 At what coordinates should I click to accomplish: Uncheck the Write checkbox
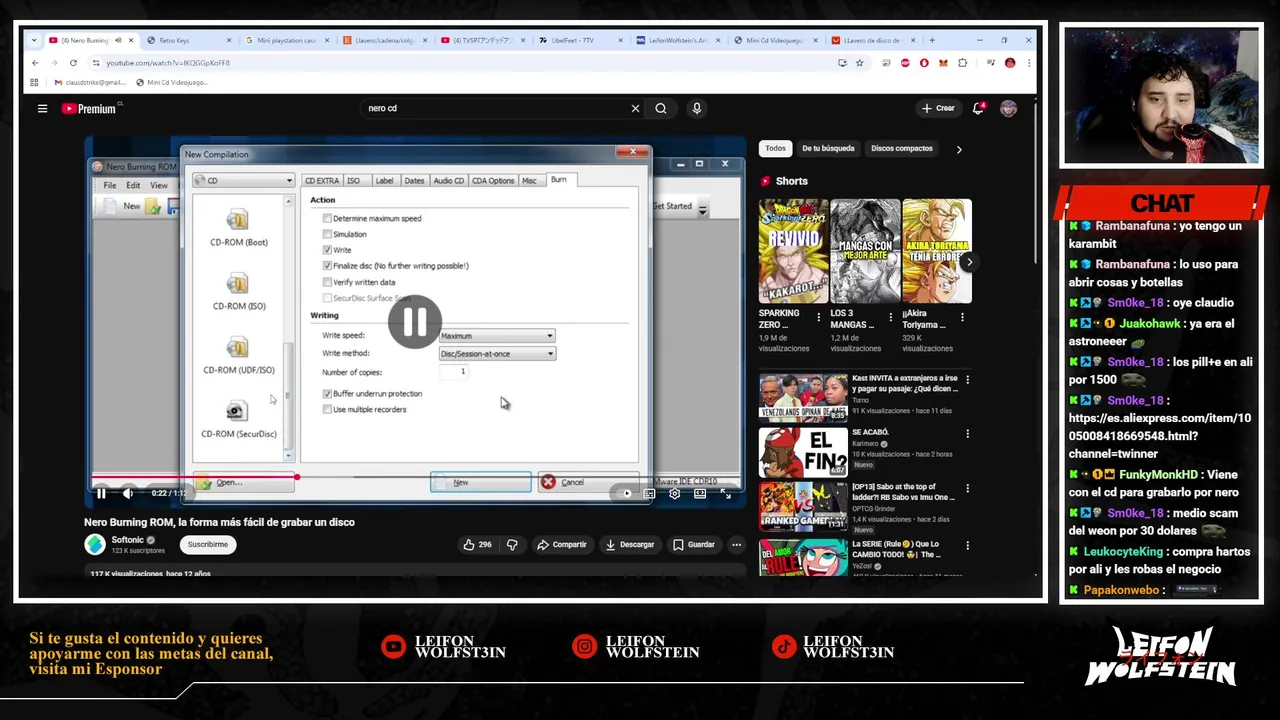pos(327,250)
